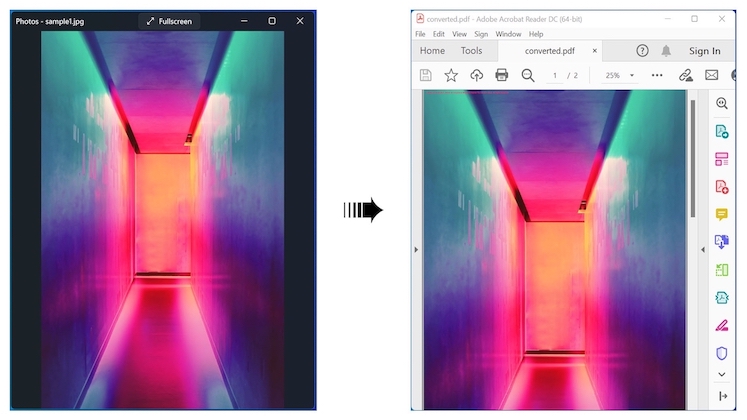Viewport: 747px width, 420px height.
Task: Click the page number input field
Action: point(555,75)
